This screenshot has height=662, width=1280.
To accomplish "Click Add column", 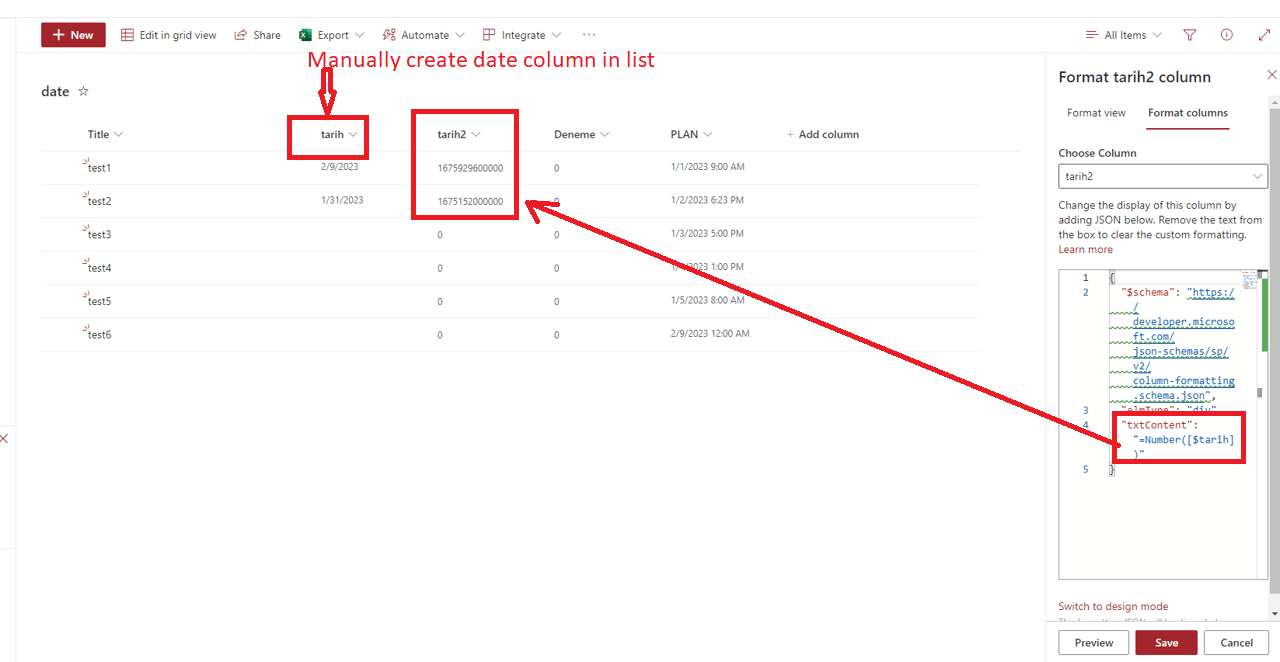I will pos(822,134).
